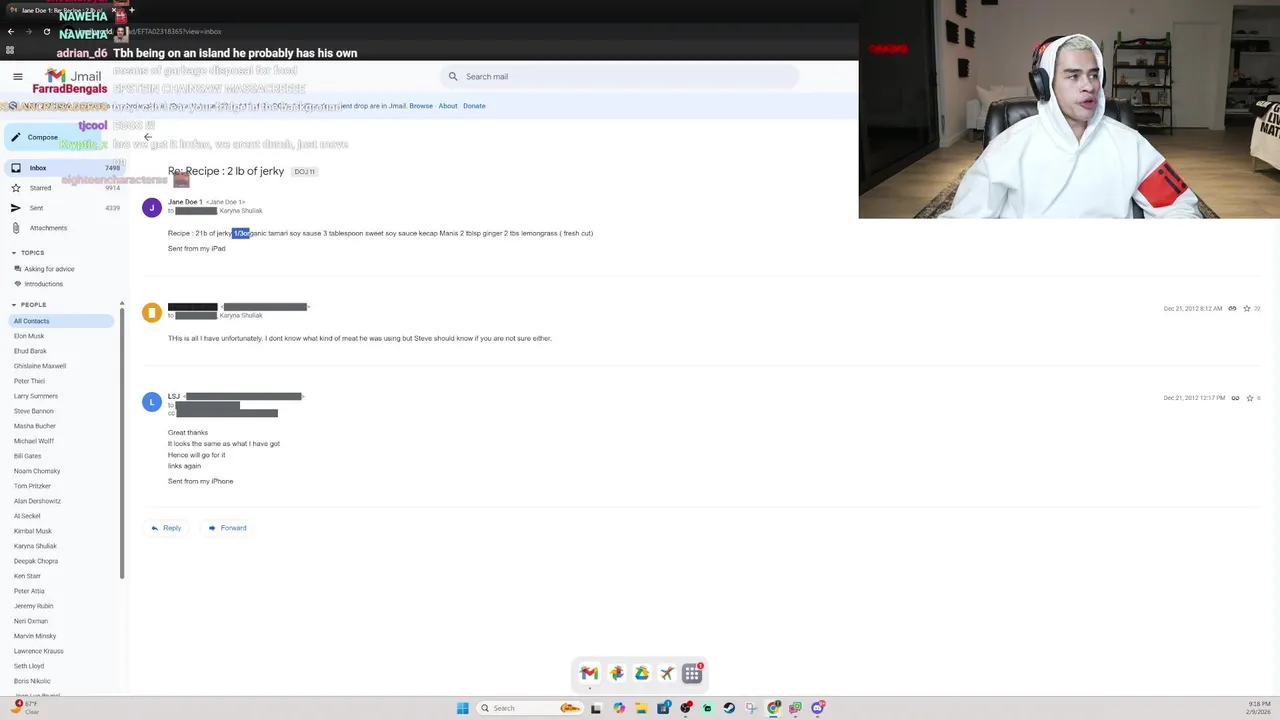Viewport: 1280px width, 720px height.
Task: Select contact Marvin Minsky
Action: pyautogui.click(x=35, y=636)
